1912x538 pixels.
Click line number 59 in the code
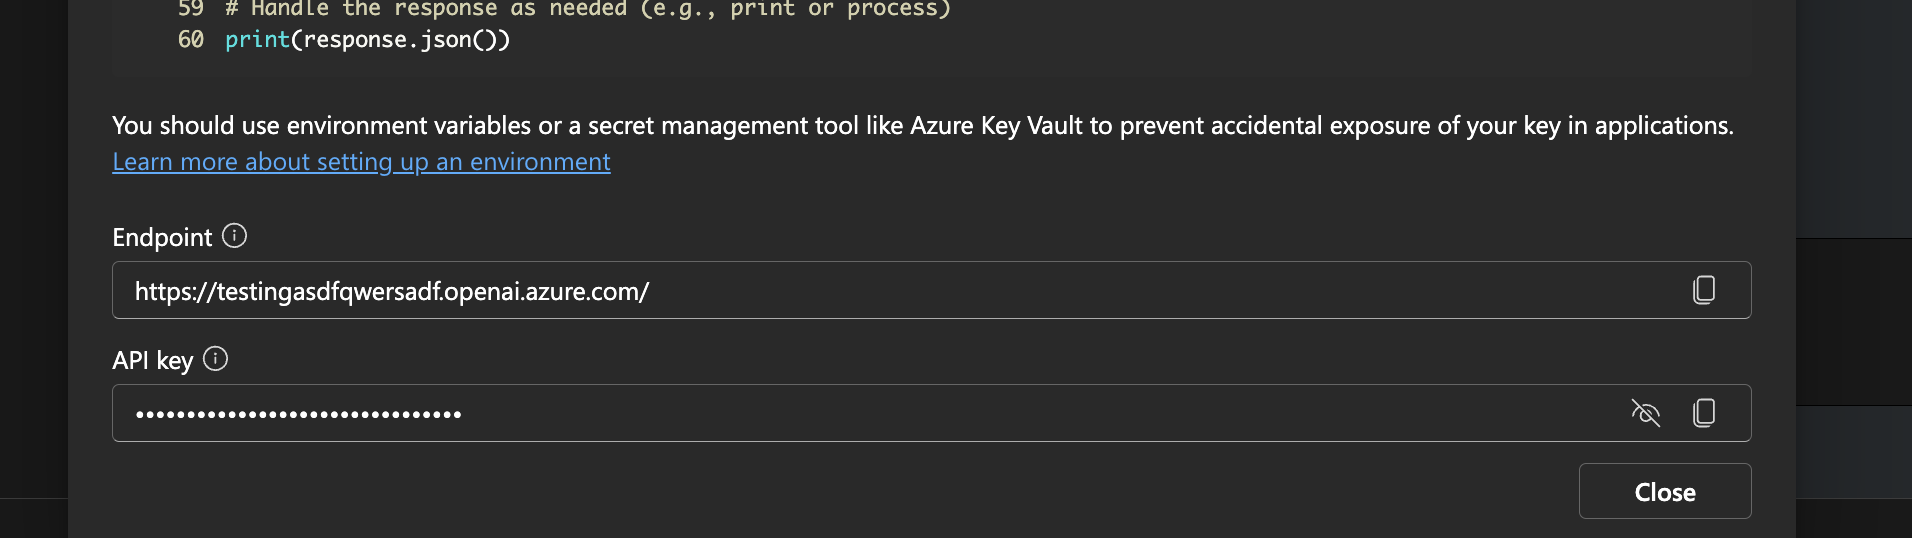coord(190,9)
